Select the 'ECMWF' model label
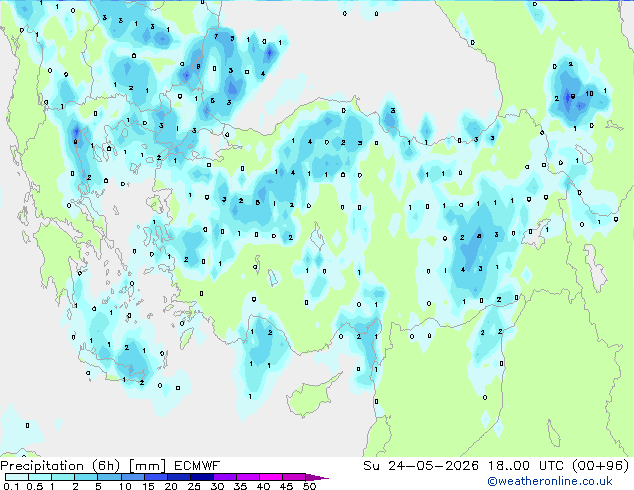This screenshot has height=490, width=634. [197, 466]
